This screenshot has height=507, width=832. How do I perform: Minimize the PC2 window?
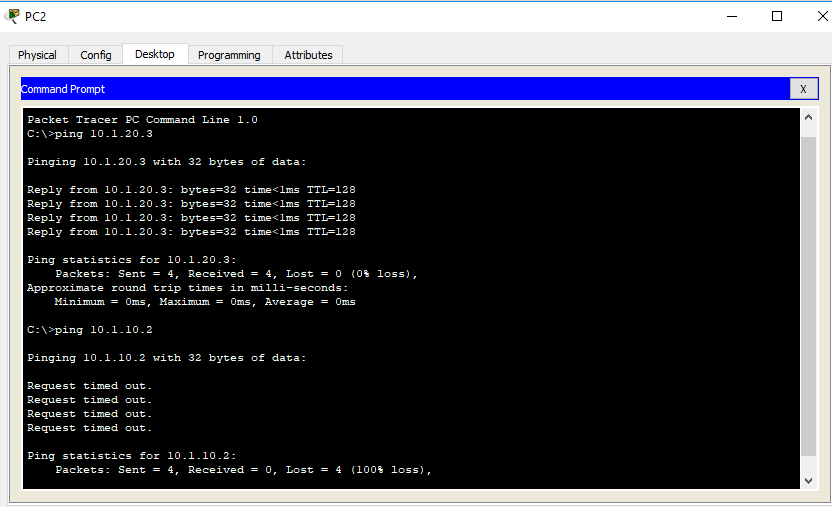tap(732, 16)
